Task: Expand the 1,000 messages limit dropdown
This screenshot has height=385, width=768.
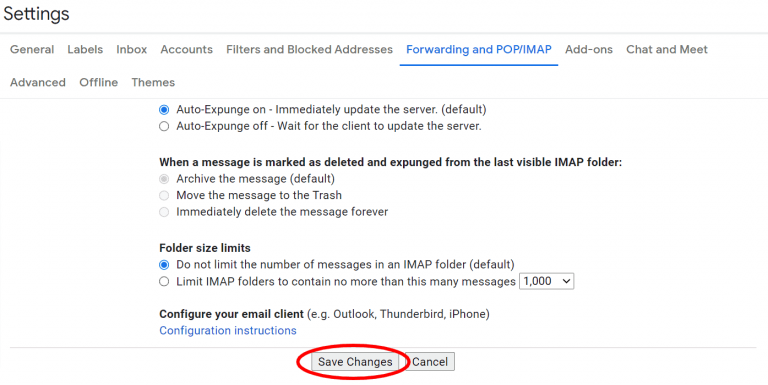Action: tap(546, 281)
